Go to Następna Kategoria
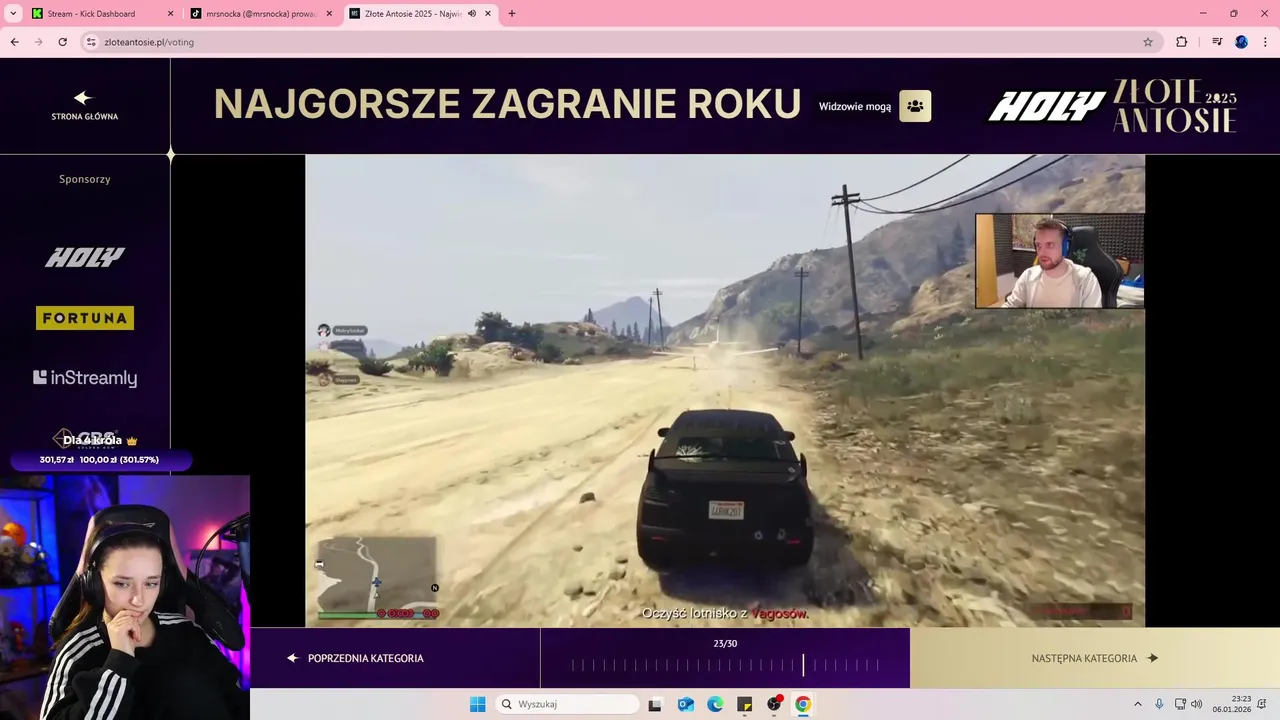The width and height of the screenshot is (1280, 720). 1094,658
